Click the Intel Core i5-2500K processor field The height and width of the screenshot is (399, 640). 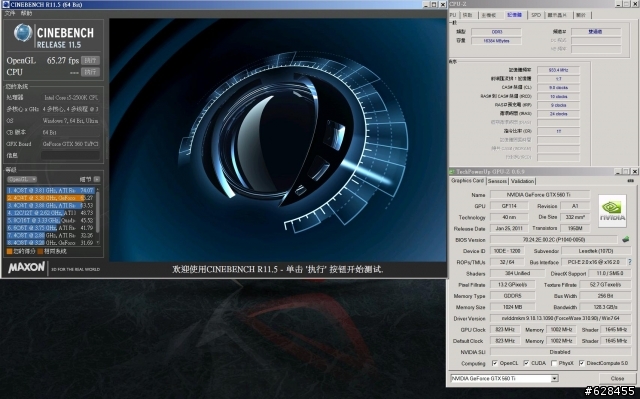(x=70, y=98)
